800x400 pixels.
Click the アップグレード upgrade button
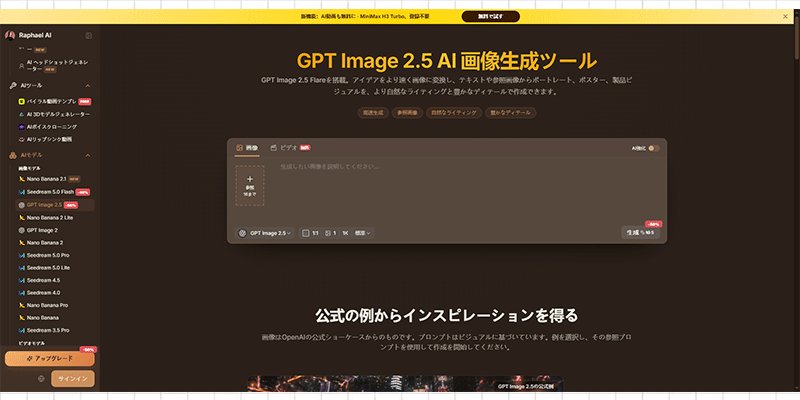coord(49,359)
